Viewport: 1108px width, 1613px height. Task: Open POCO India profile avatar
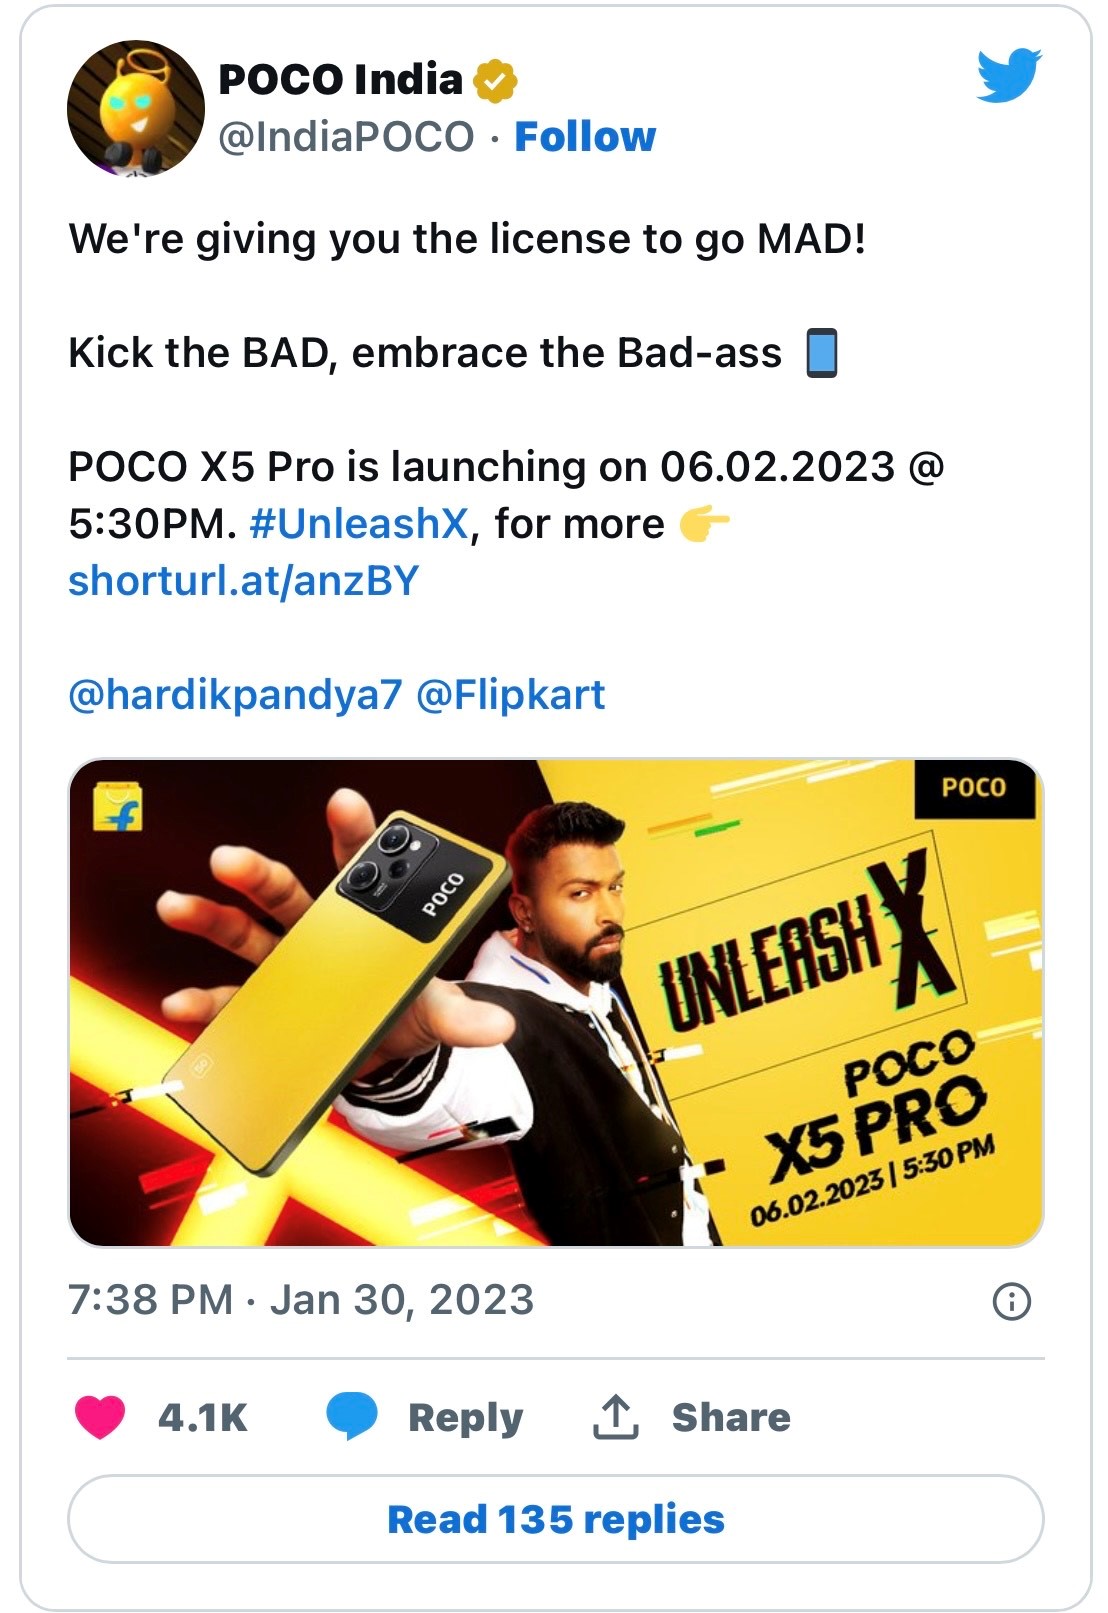pyautogui.click(x=136, y=108)
